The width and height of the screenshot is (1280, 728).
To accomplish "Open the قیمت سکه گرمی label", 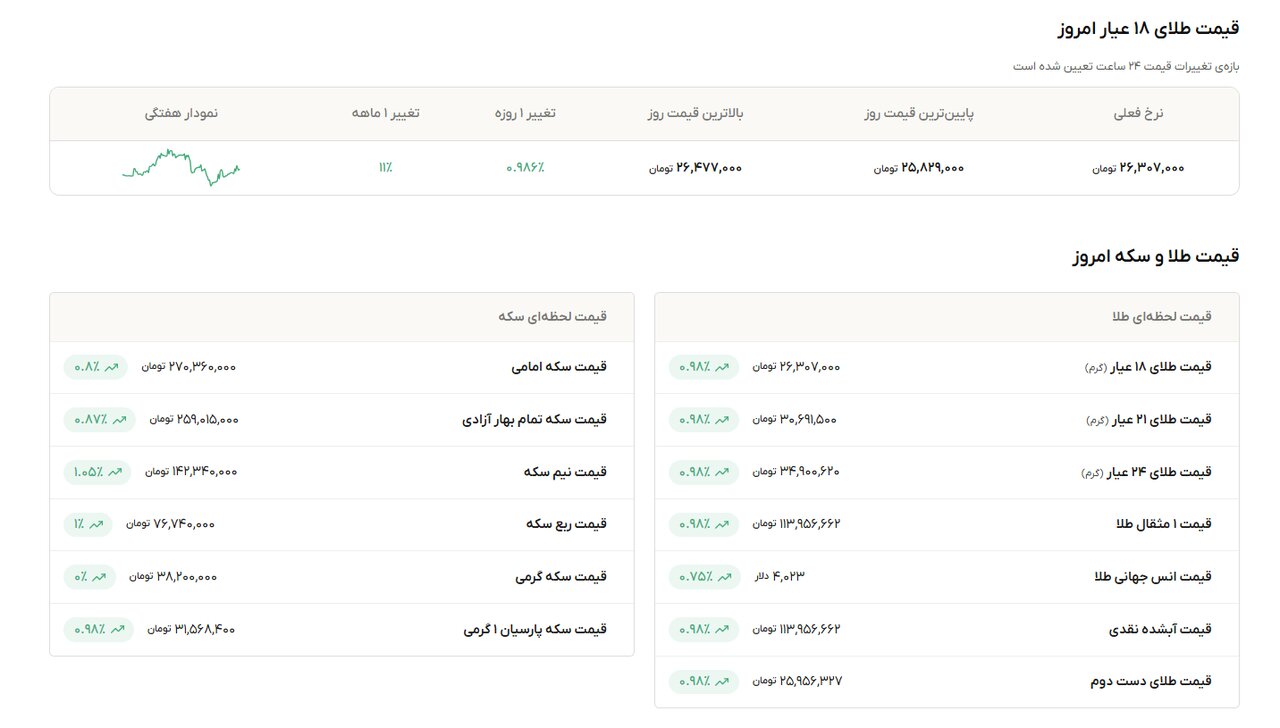I will point(561,577).
